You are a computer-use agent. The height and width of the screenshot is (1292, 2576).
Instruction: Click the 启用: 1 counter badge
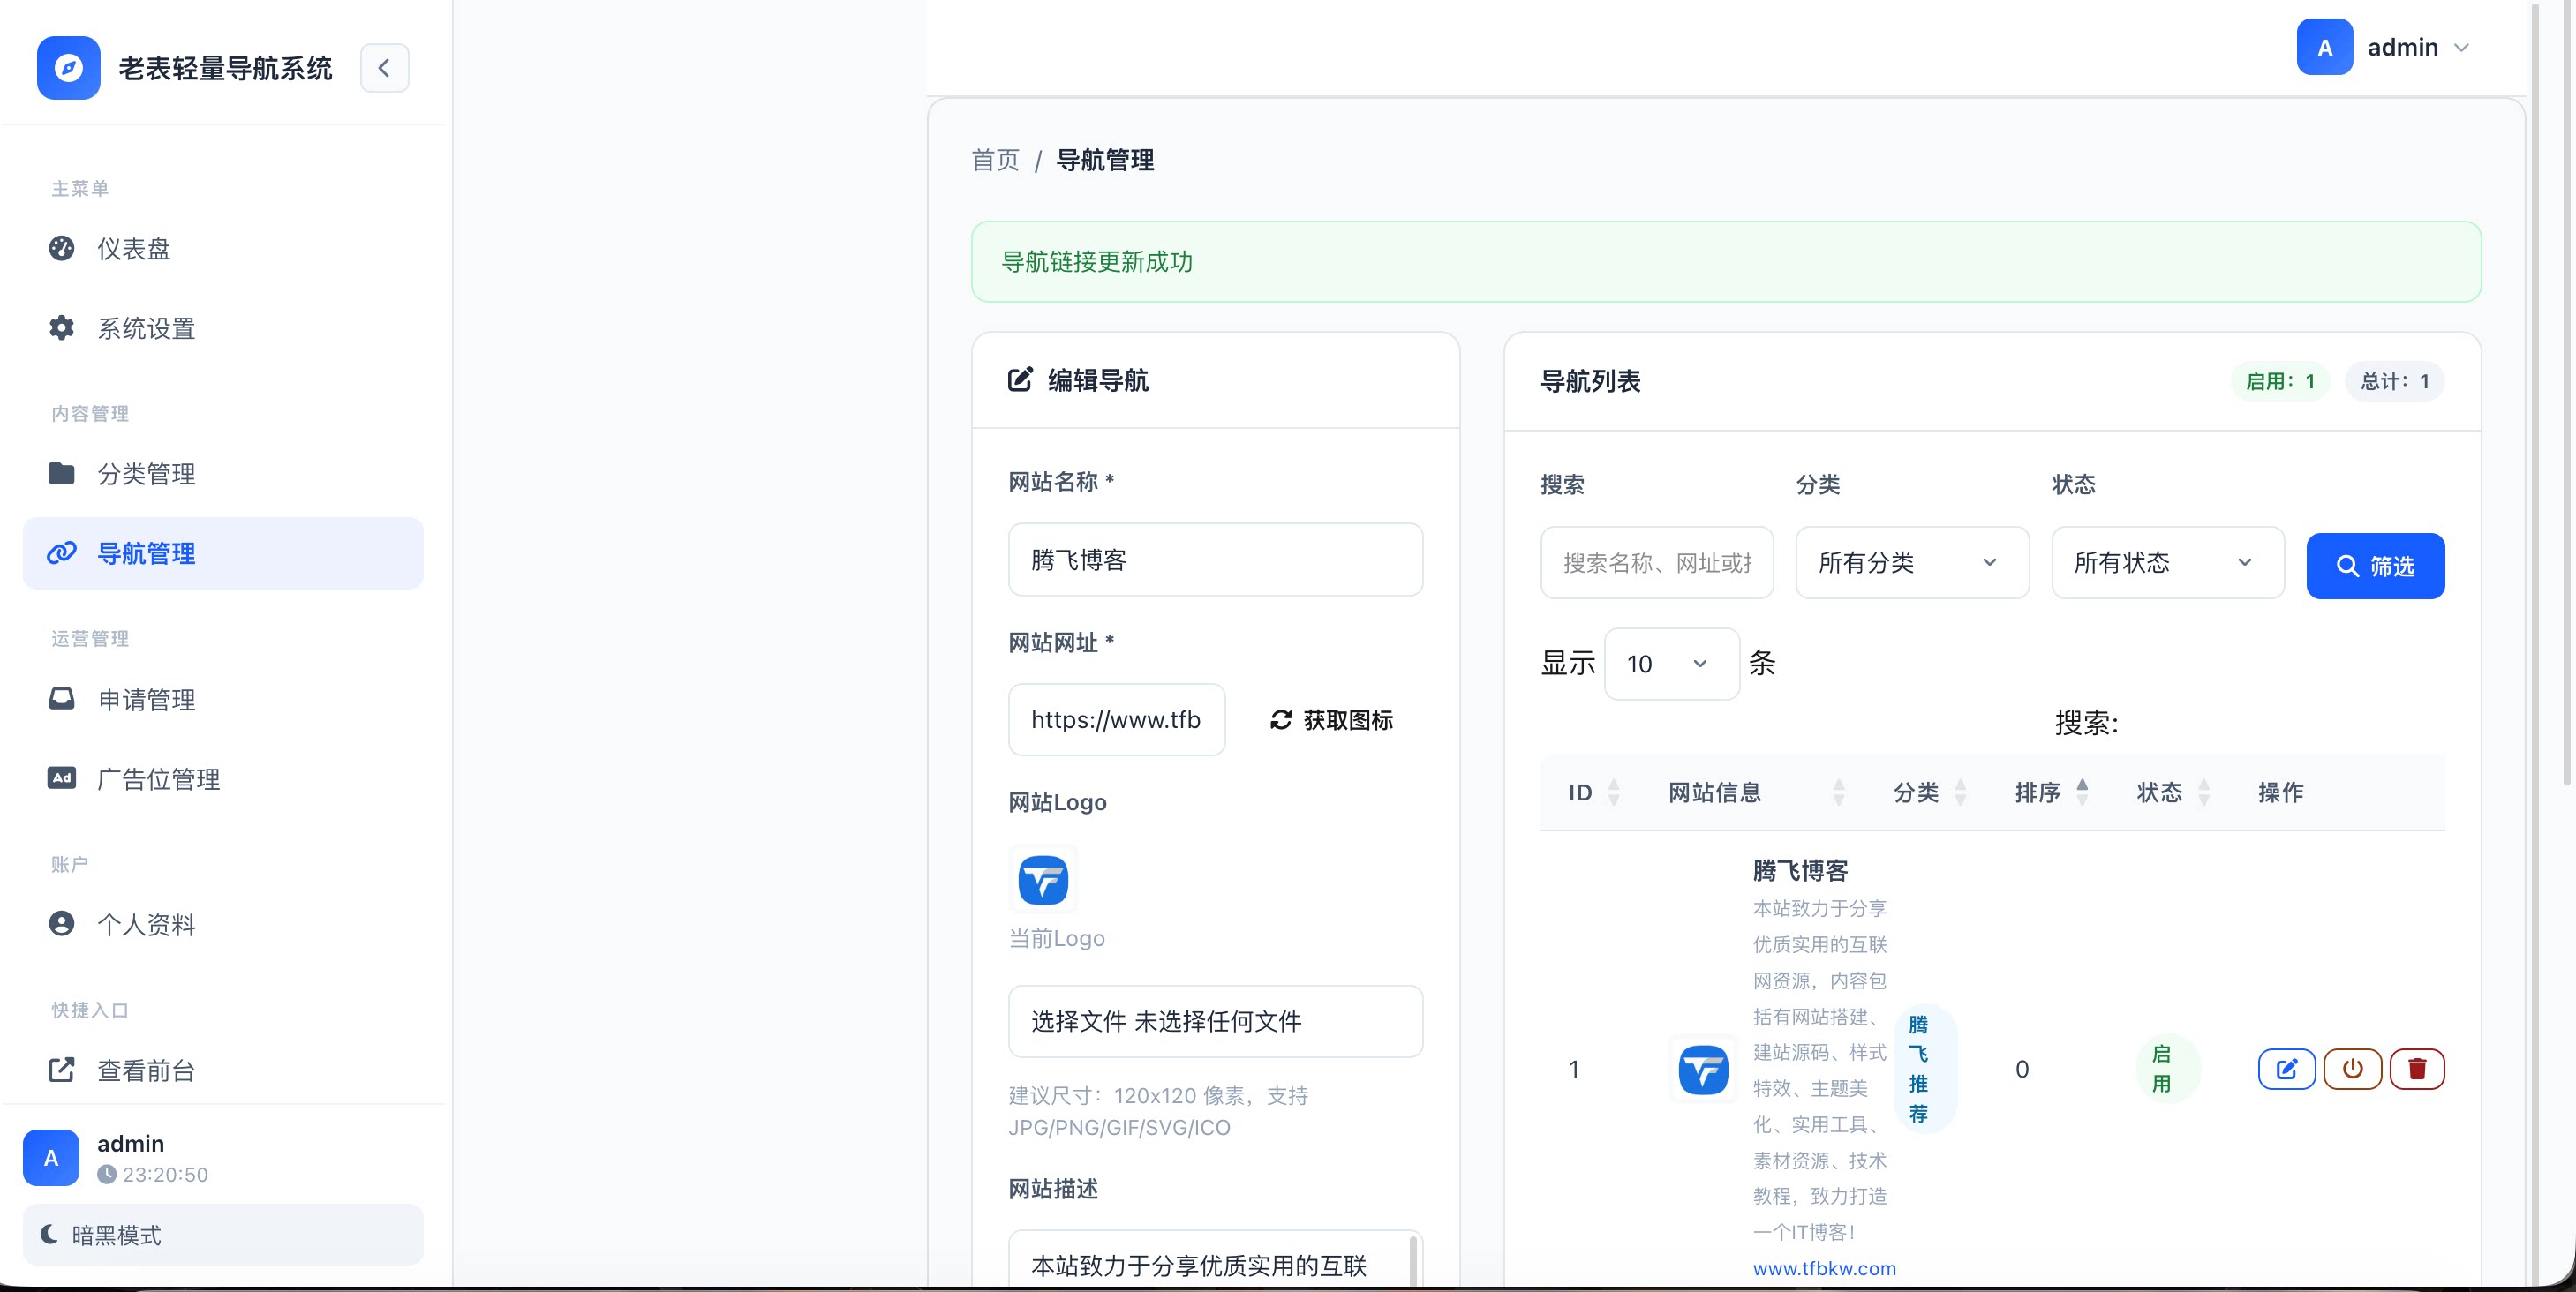coord(2279,381)
